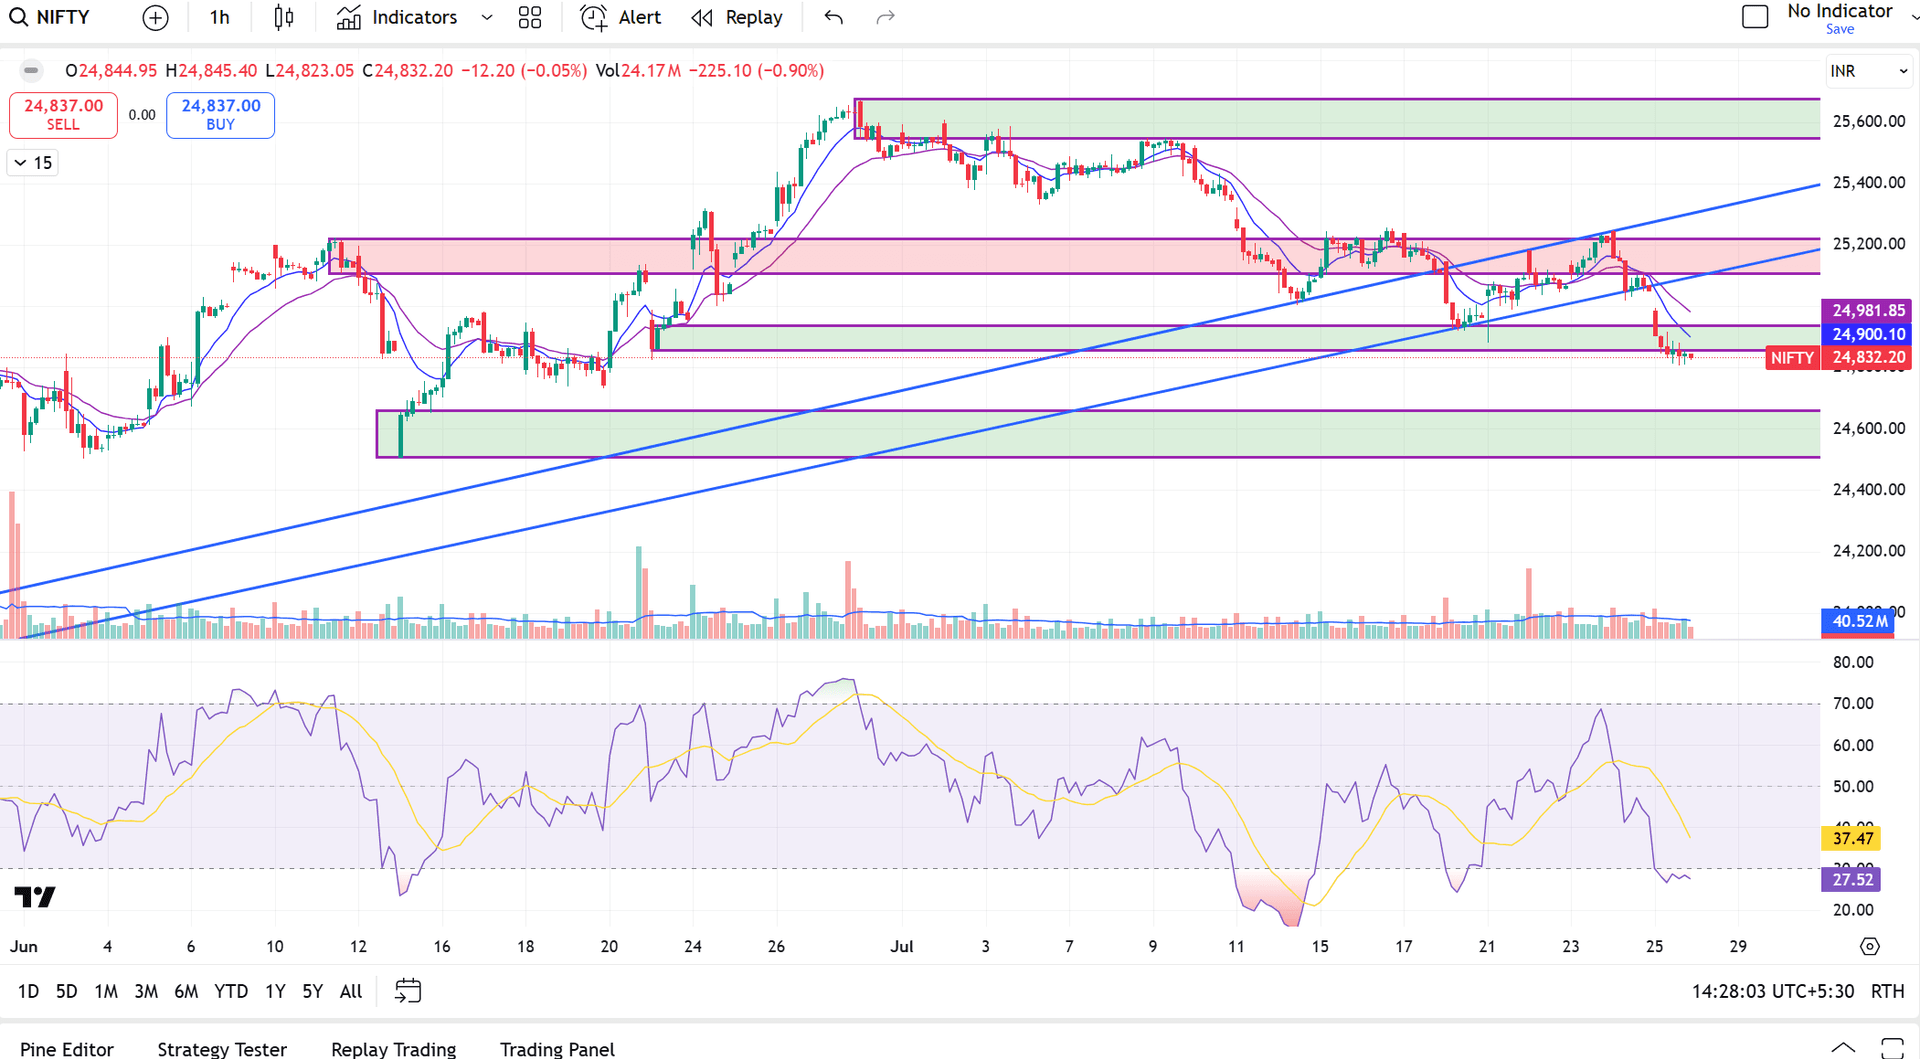Screen dimensions: 1920x1059
Task: Select the 5D date range
Action: 66,991
